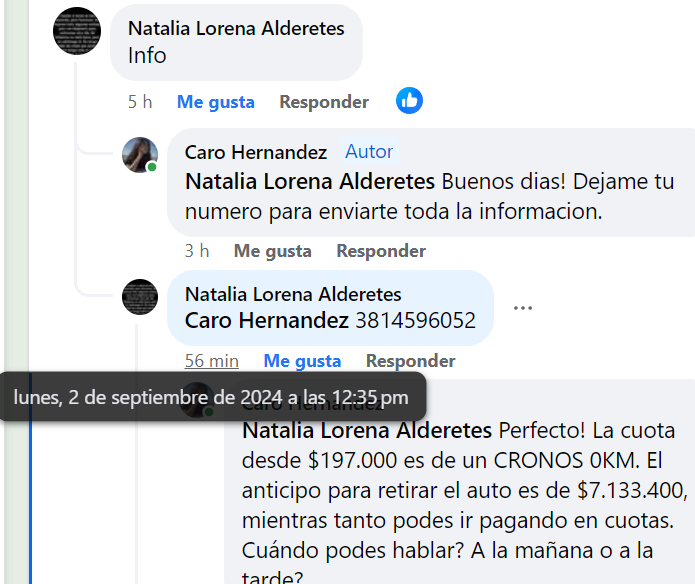Viewport: 695px width, 584px height.
Task: Click Responder under the phone number comment
Action: click(x=410, y=361)
